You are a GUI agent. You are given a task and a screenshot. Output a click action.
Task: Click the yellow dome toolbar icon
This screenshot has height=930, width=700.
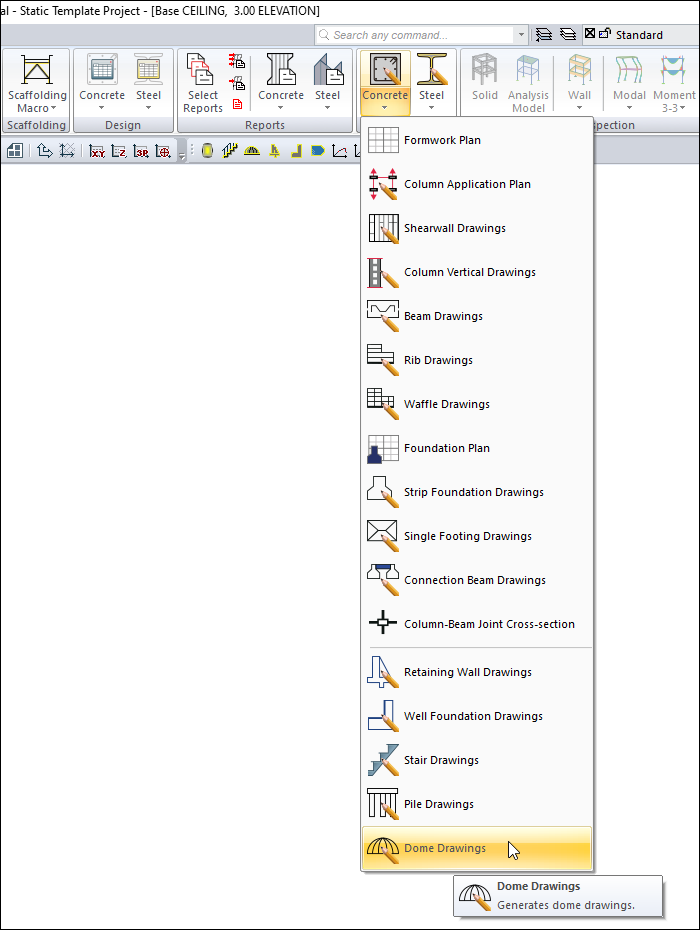click(252, 151)
